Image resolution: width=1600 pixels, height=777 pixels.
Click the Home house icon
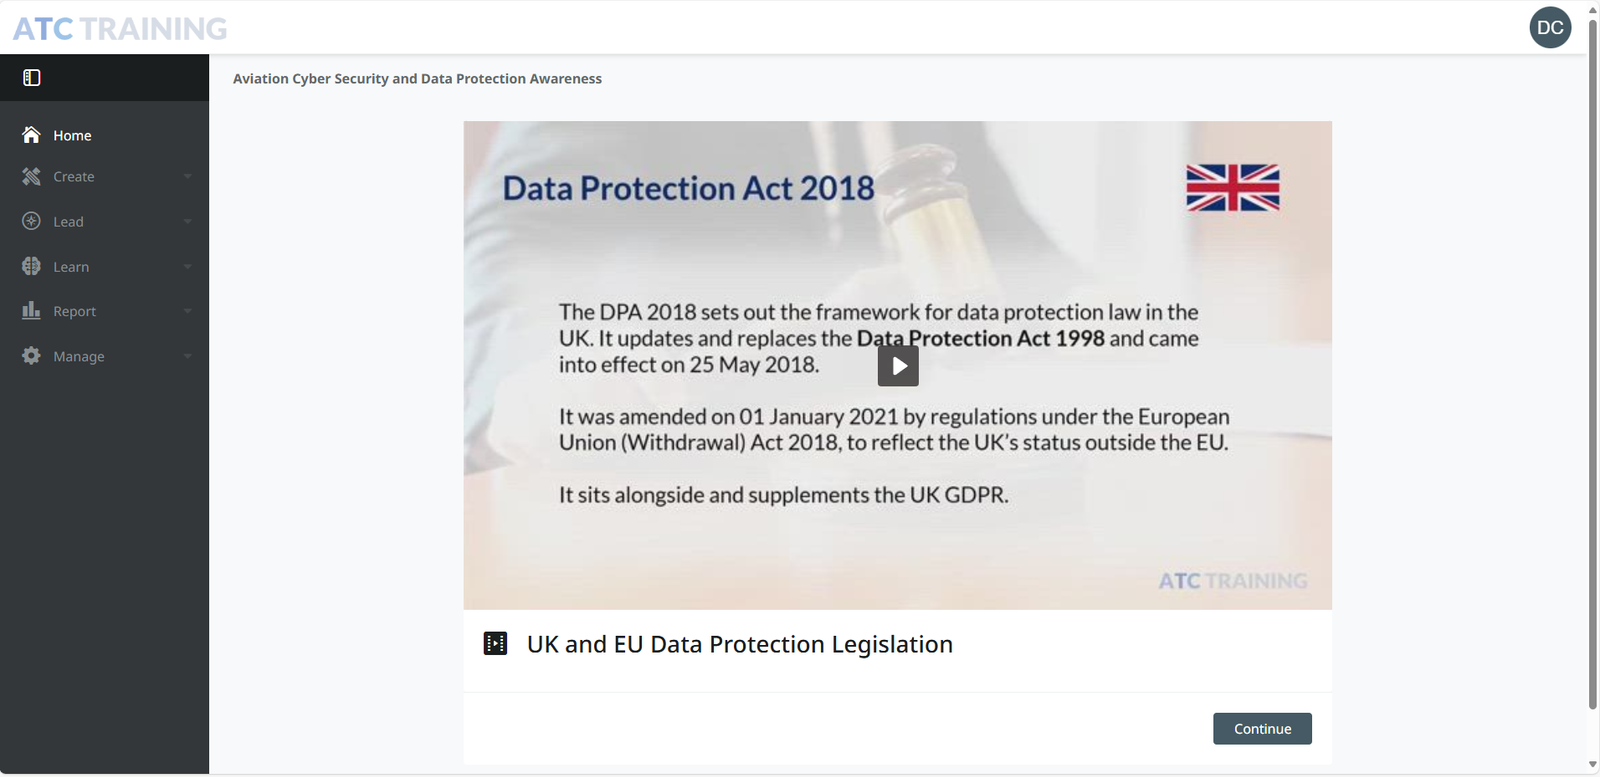pyautogui.click(x=31, y=135)
